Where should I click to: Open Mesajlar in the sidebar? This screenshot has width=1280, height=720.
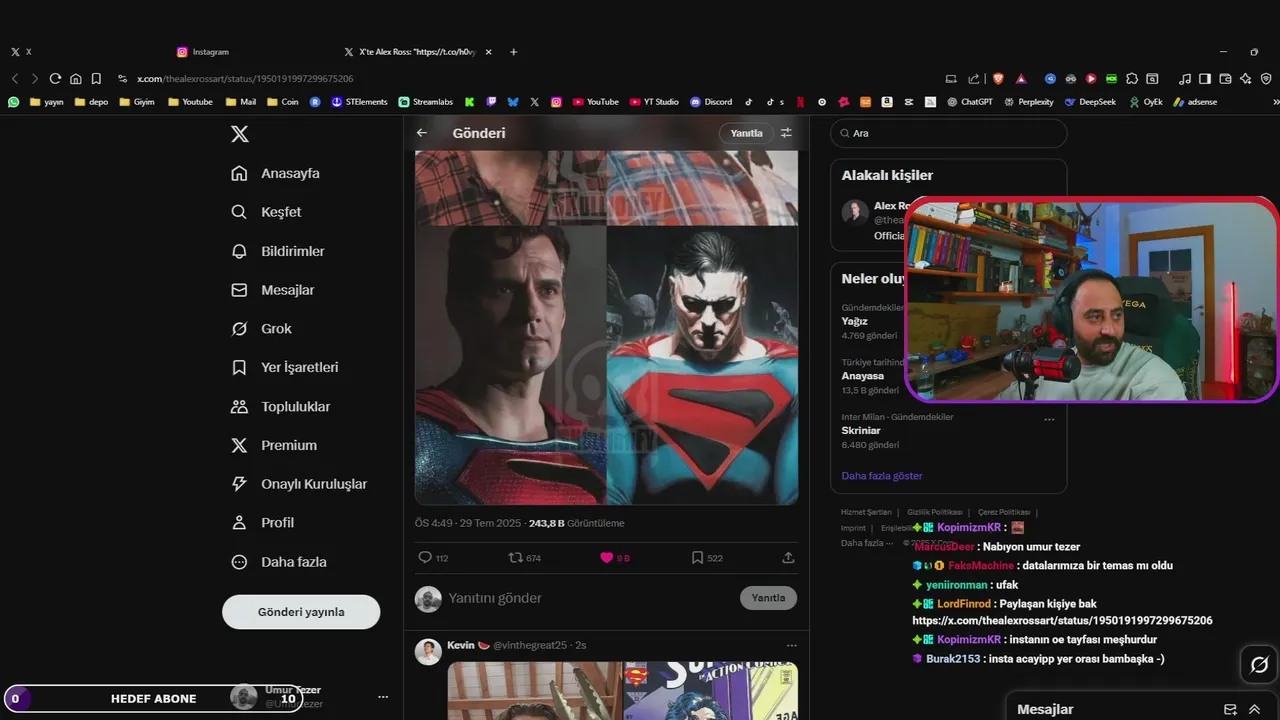point(272,290)
